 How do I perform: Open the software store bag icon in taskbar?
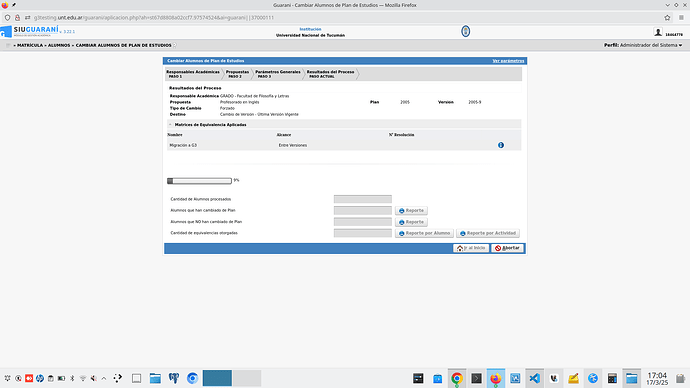pyautogui.click(x=437, y=378)
